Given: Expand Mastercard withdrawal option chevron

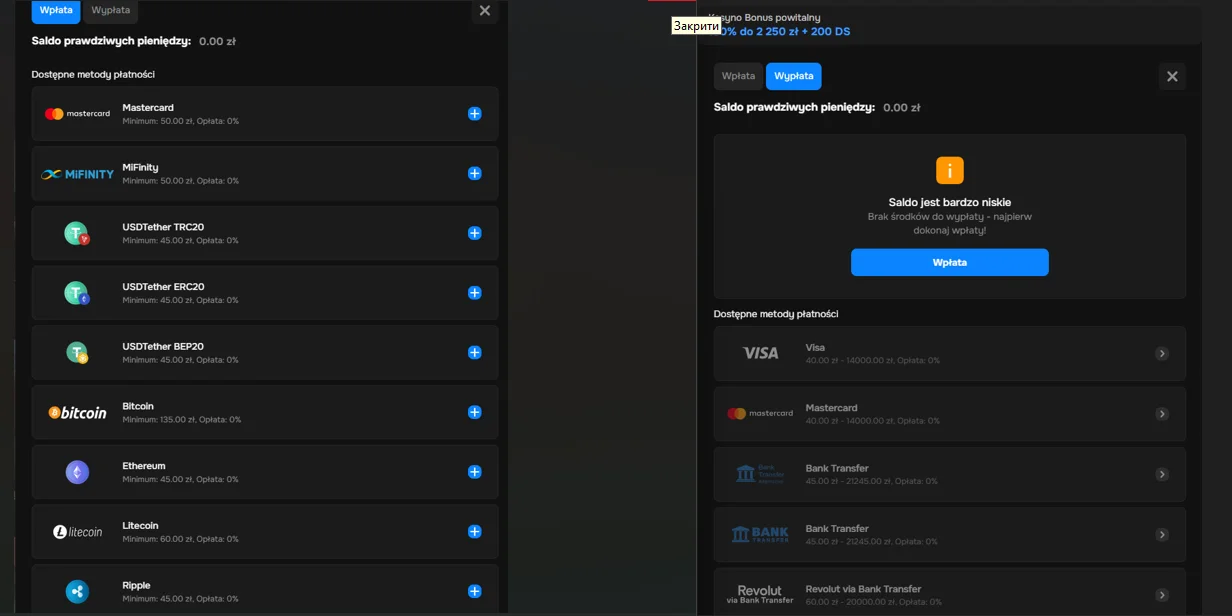Looking at the screenshot, I should (1161, 414).
